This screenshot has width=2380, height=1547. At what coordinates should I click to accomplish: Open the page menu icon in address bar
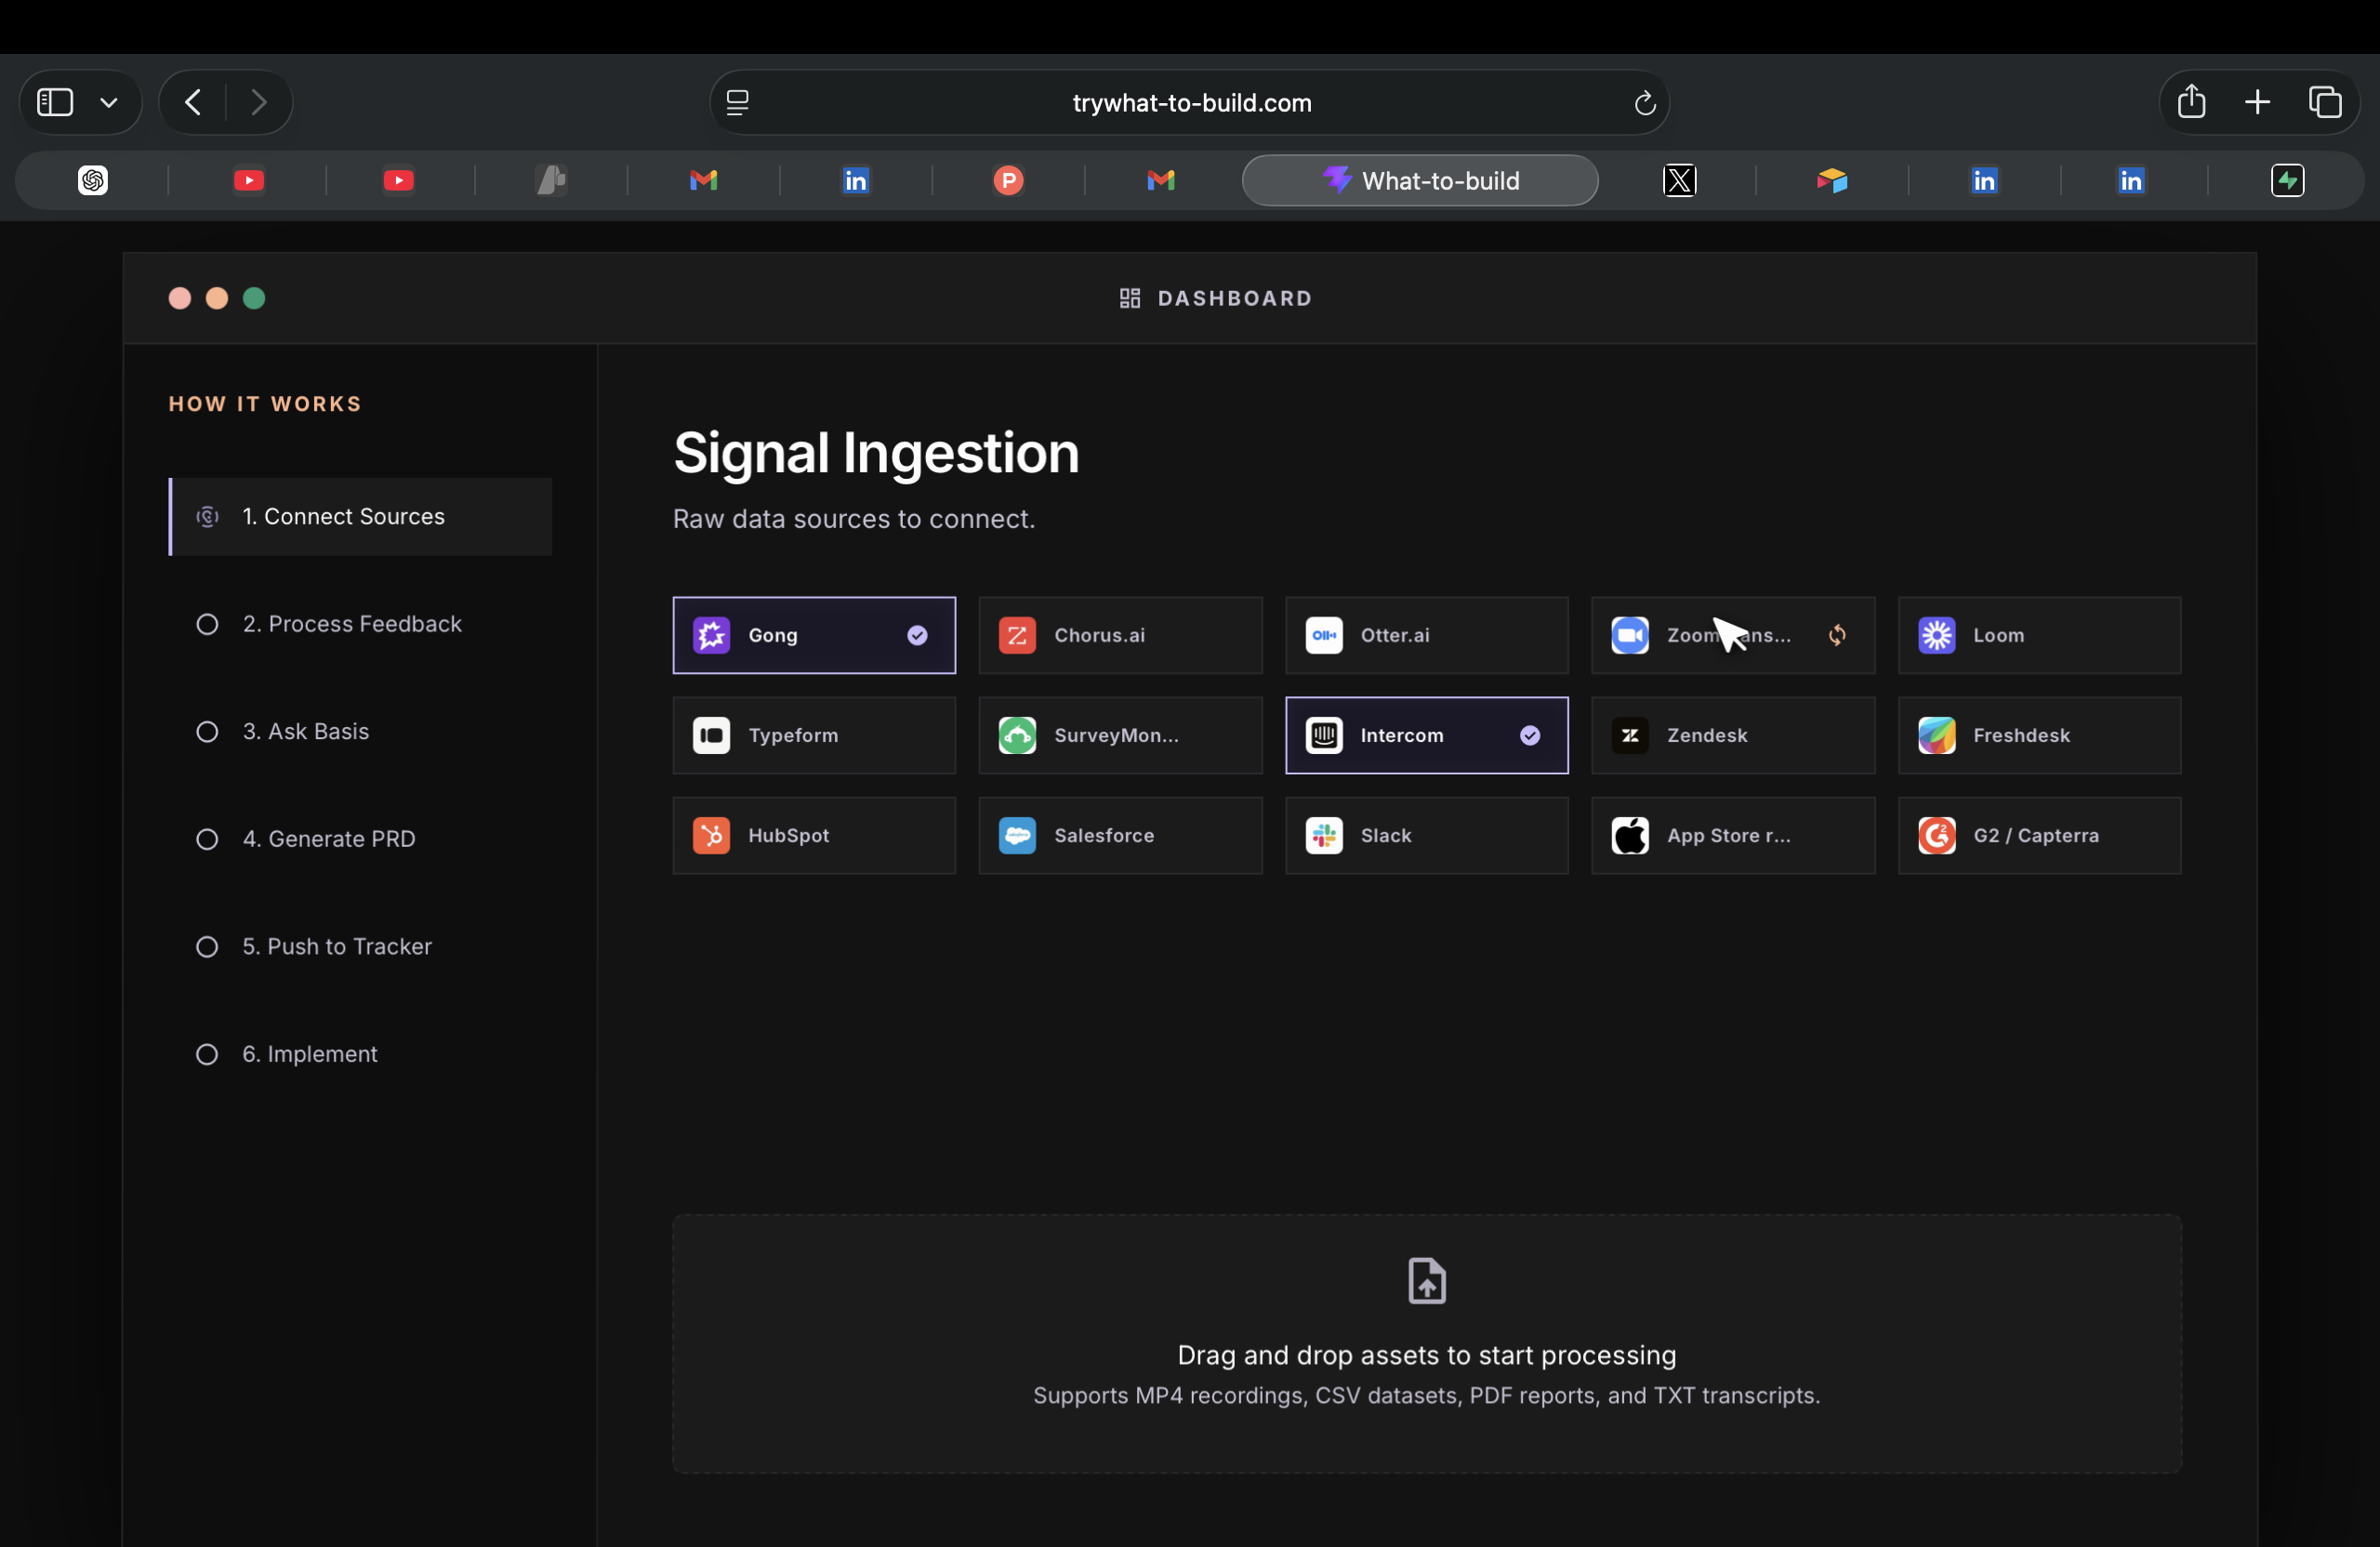pos(737,102)
